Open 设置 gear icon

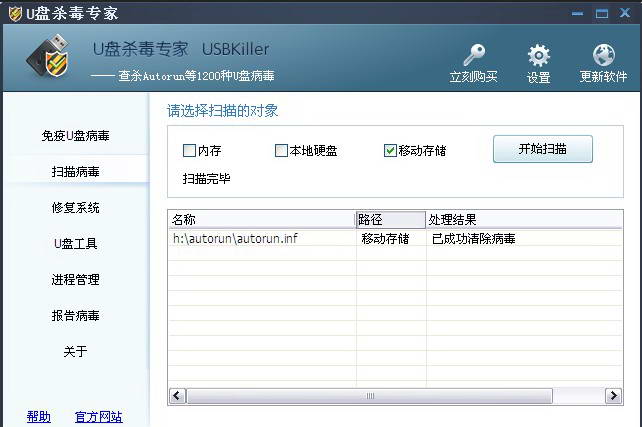coord(538,55)
